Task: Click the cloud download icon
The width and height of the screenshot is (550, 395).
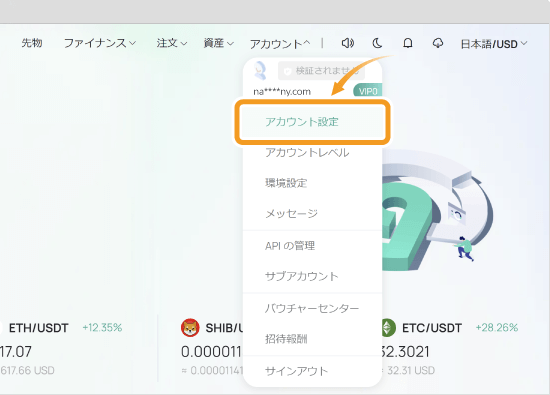Action: tap(438, 43)
